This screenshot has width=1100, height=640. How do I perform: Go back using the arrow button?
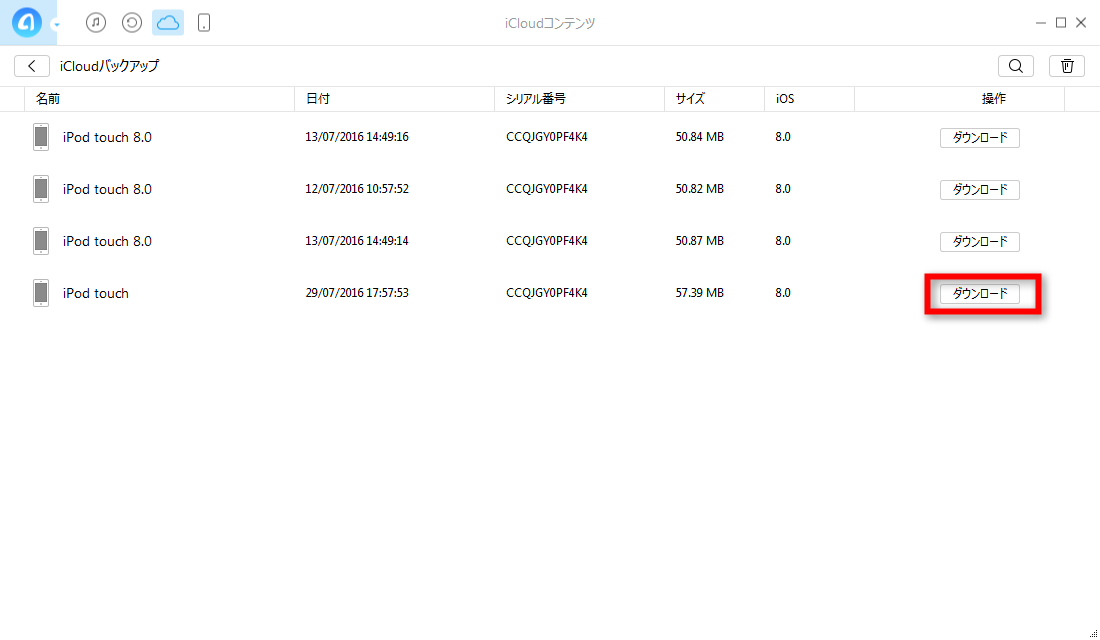point(32,66)
